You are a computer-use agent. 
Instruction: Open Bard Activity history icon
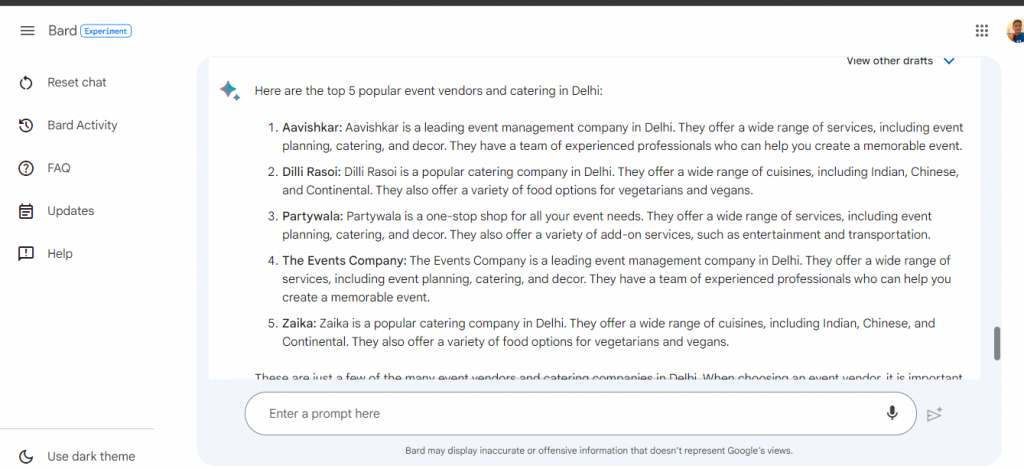26,125
